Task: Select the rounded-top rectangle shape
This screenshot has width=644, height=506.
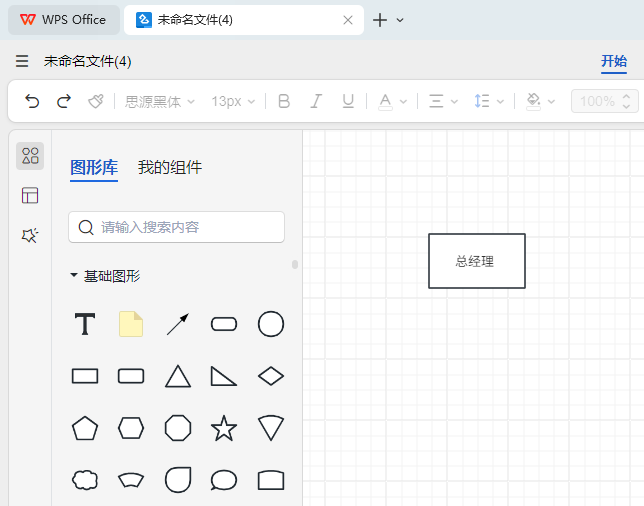Action: tap(271, 480)
